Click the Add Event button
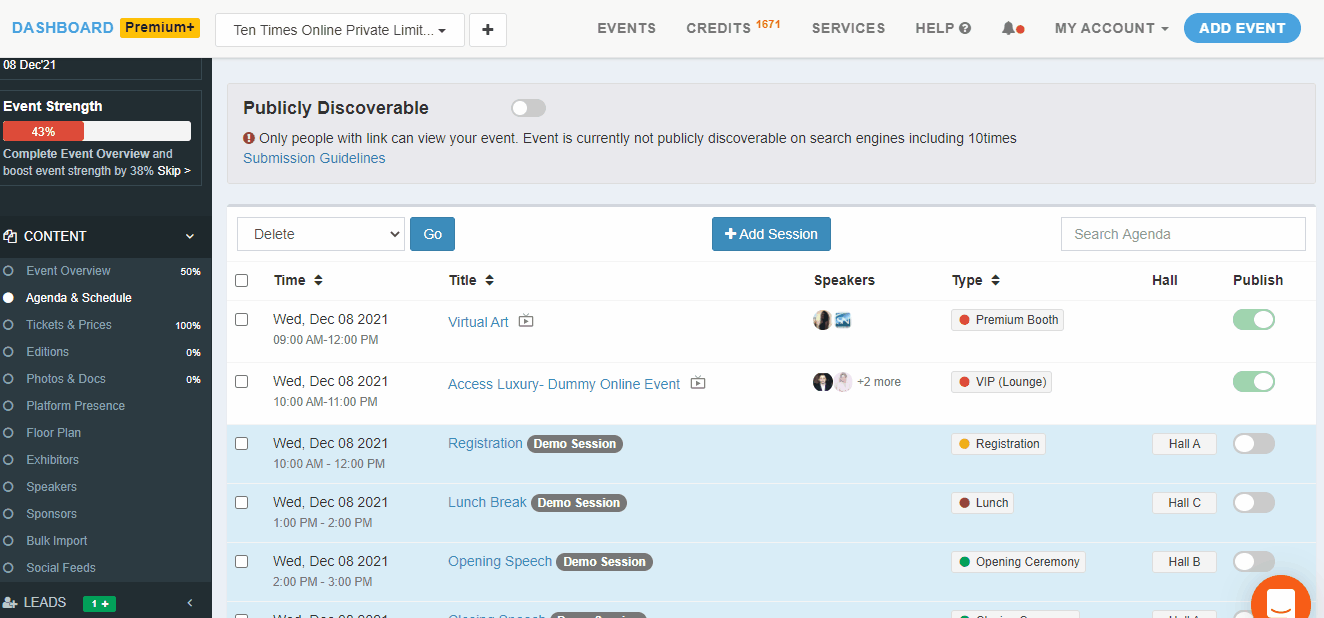 point(1242,28)
